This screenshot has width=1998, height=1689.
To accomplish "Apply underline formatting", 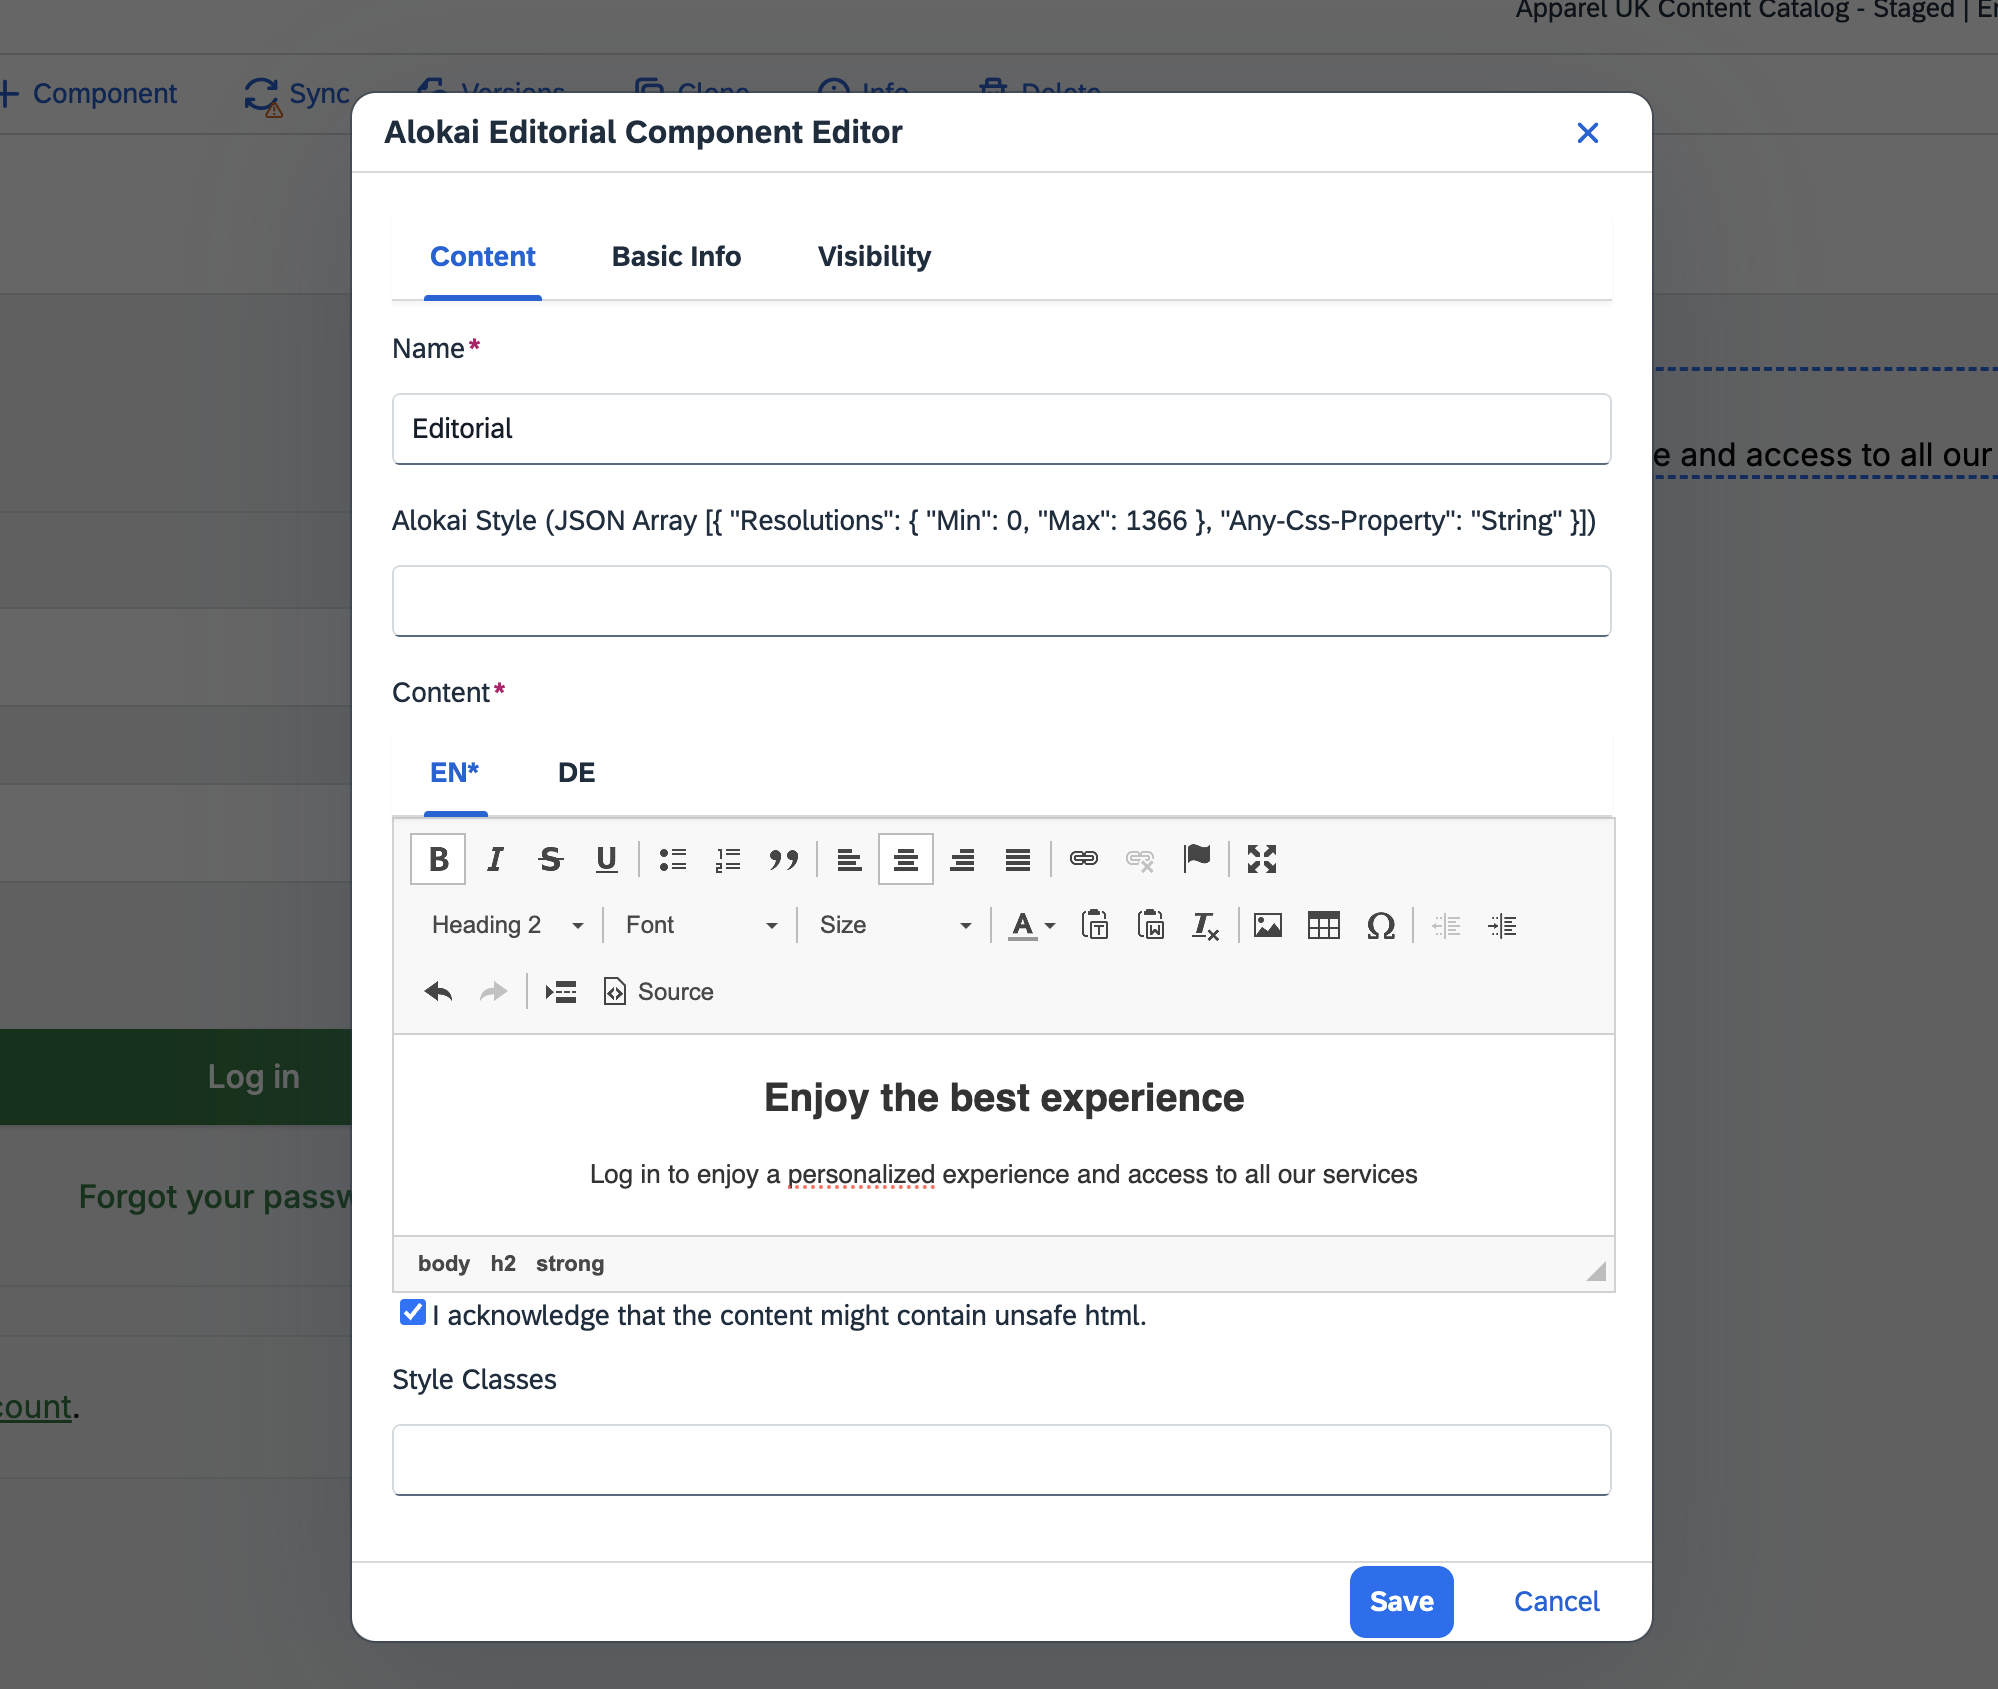I will (606, 859).
